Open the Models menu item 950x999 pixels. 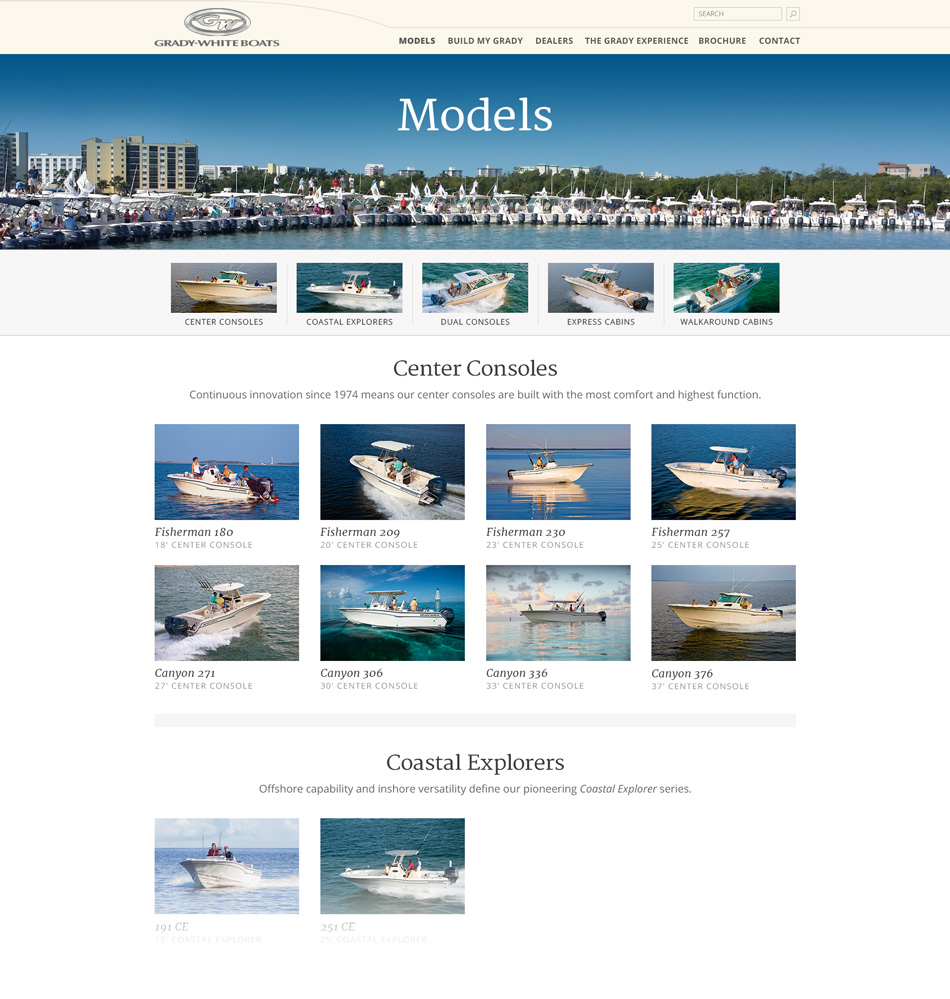[417, 41]
